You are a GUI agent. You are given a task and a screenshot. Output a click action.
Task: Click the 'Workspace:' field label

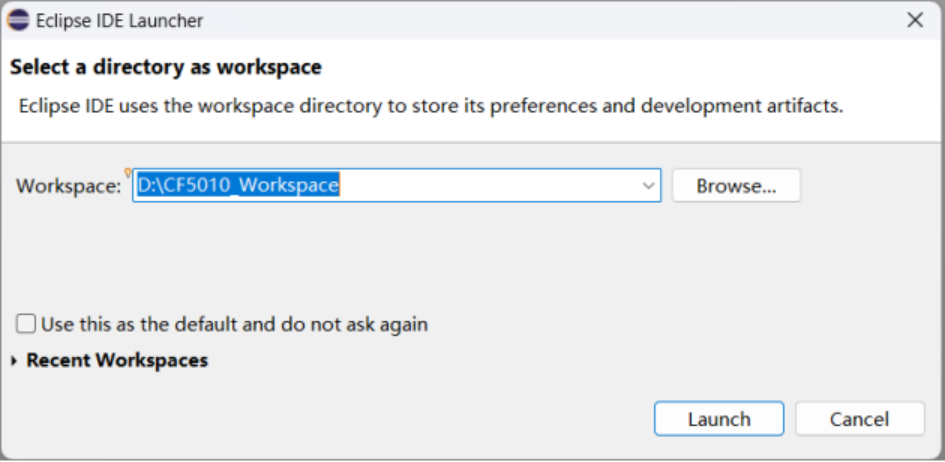point(68,186)
